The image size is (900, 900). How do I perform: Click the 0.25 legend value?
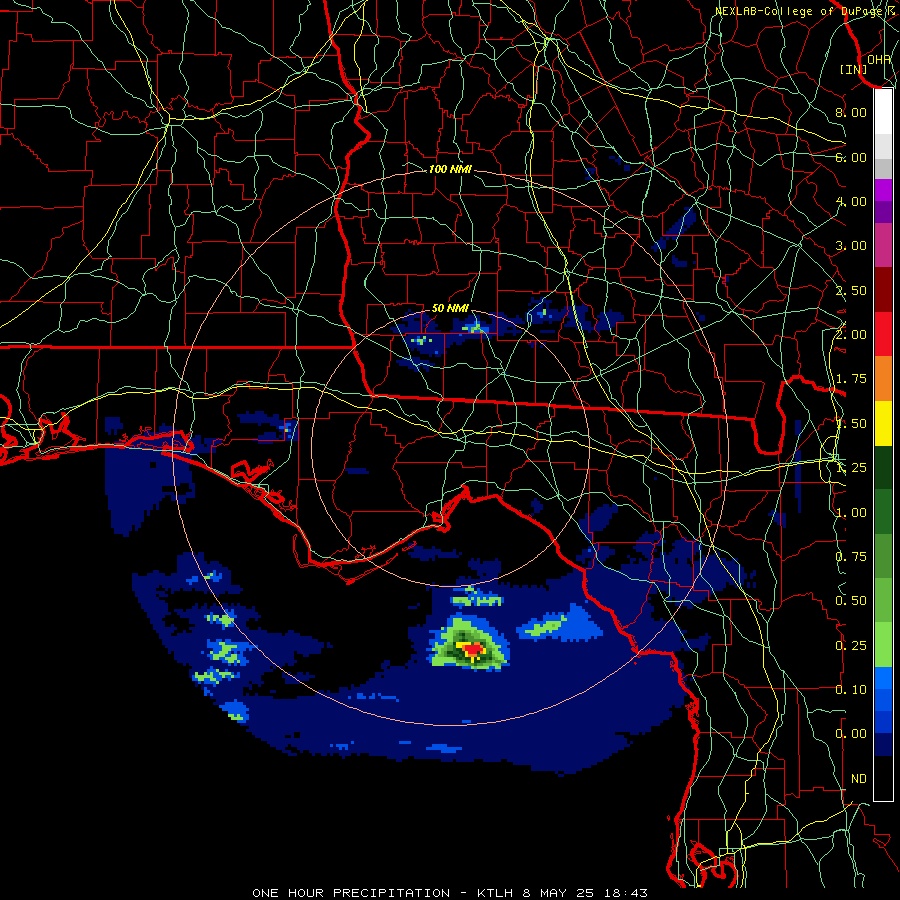point(851,646)
